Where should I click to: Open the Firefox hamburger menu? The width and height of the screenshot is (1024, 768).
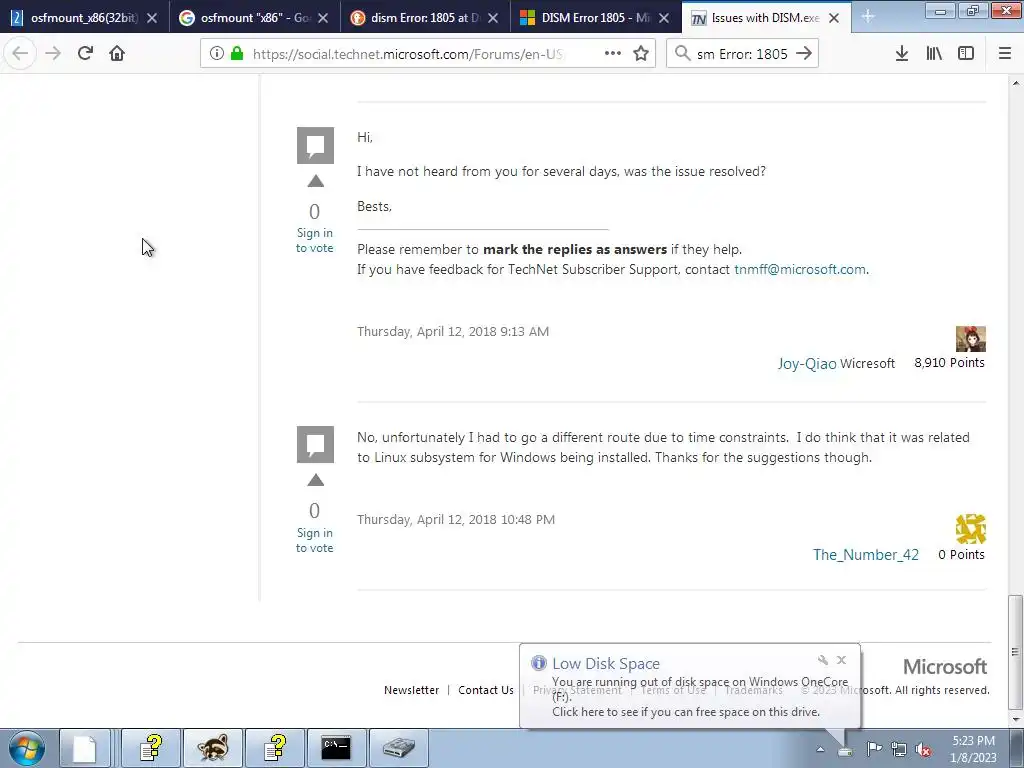click(1005, 54)
